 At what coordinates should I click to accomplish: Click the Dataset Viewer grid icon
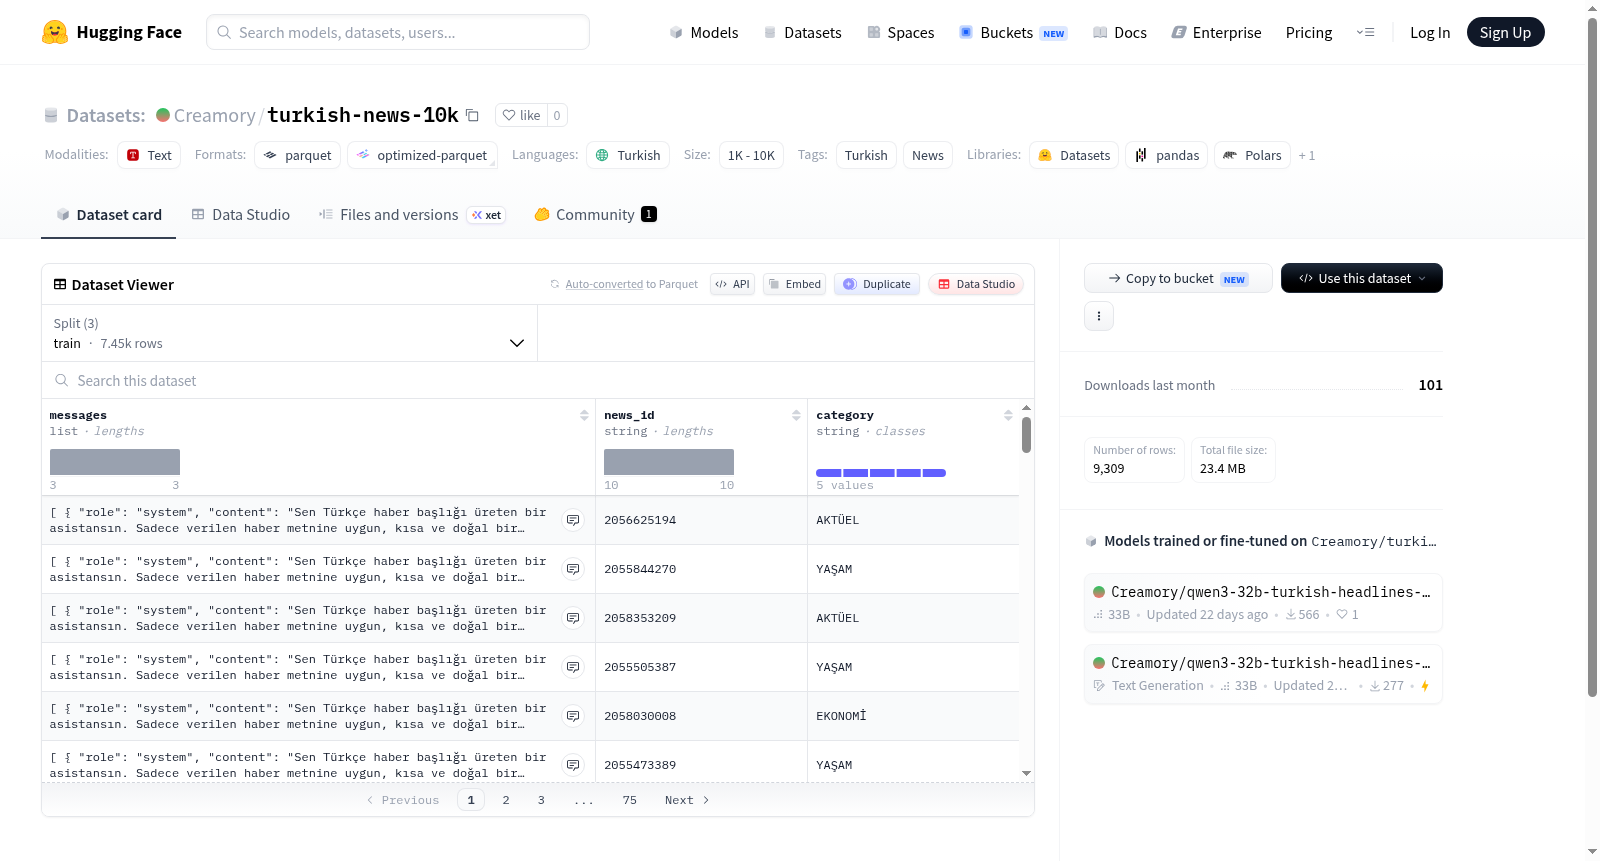60,285
